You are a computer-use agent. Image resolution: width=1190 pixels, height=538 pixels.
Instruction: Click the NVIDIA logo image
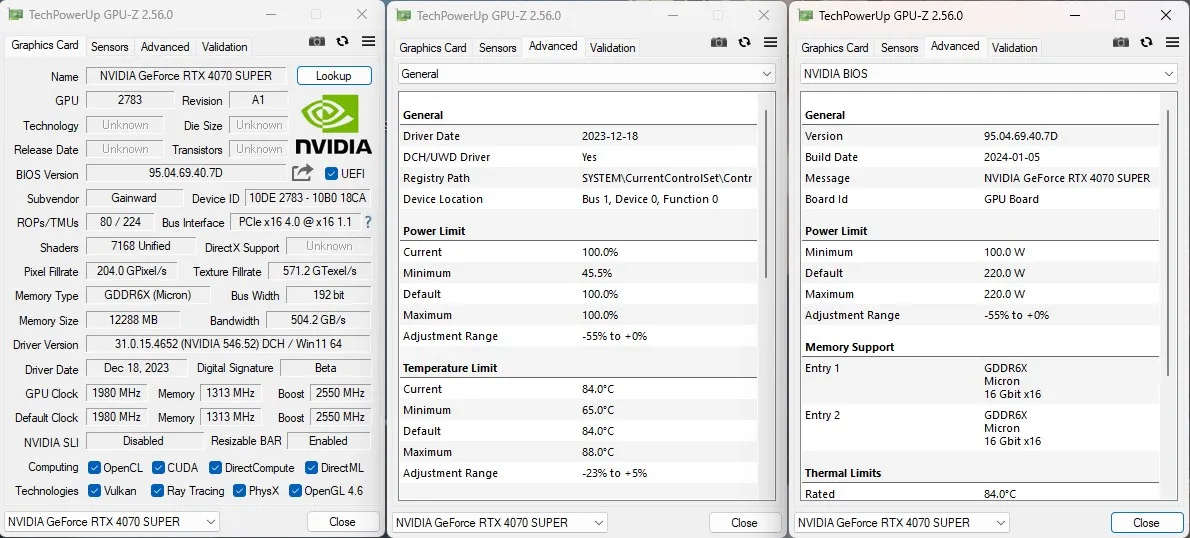(x=333, y=124)
